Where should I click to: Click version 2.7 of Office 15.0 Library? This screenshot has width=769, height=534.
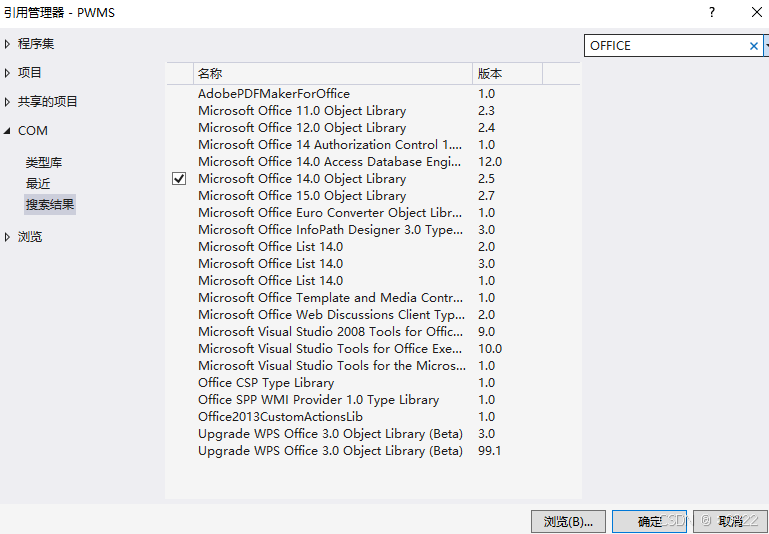487,196
